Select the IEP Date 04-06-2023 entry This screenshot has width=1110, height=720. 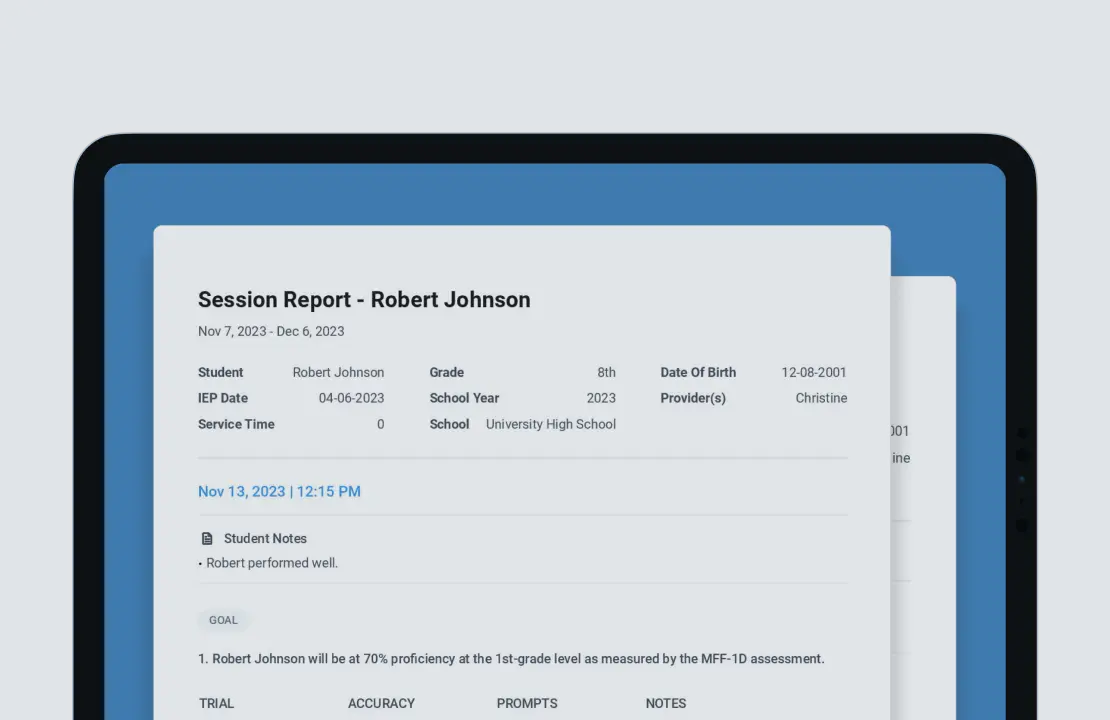tap(352, 398)
